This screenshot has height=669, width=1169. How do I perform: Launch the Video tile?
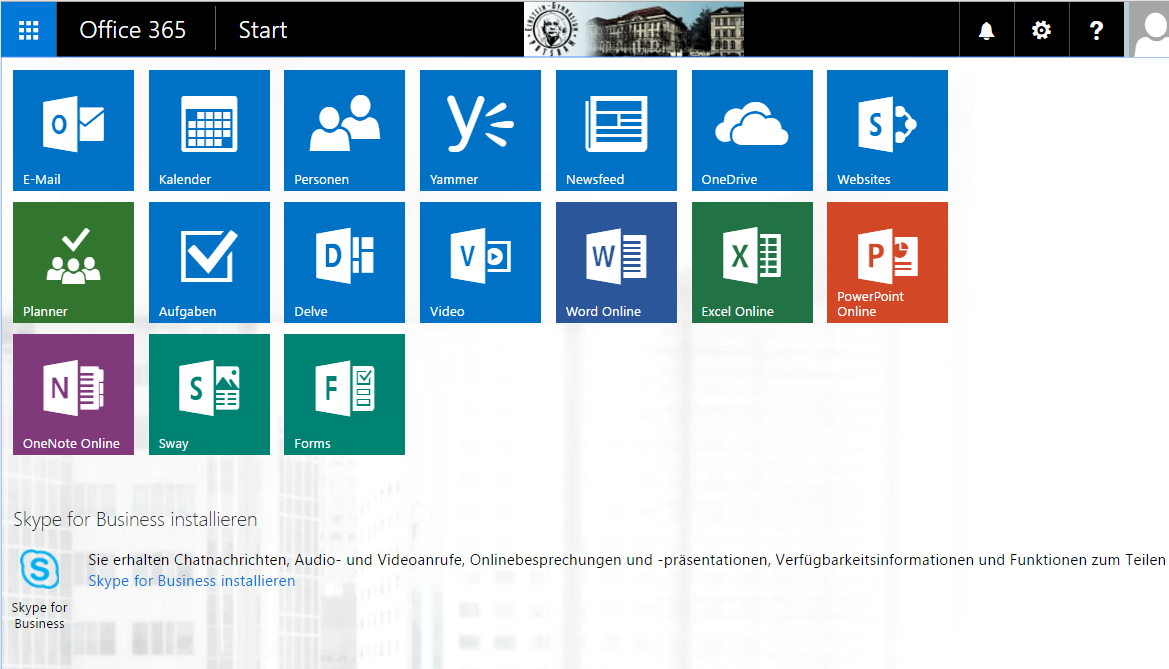click(x=480, y=262)
